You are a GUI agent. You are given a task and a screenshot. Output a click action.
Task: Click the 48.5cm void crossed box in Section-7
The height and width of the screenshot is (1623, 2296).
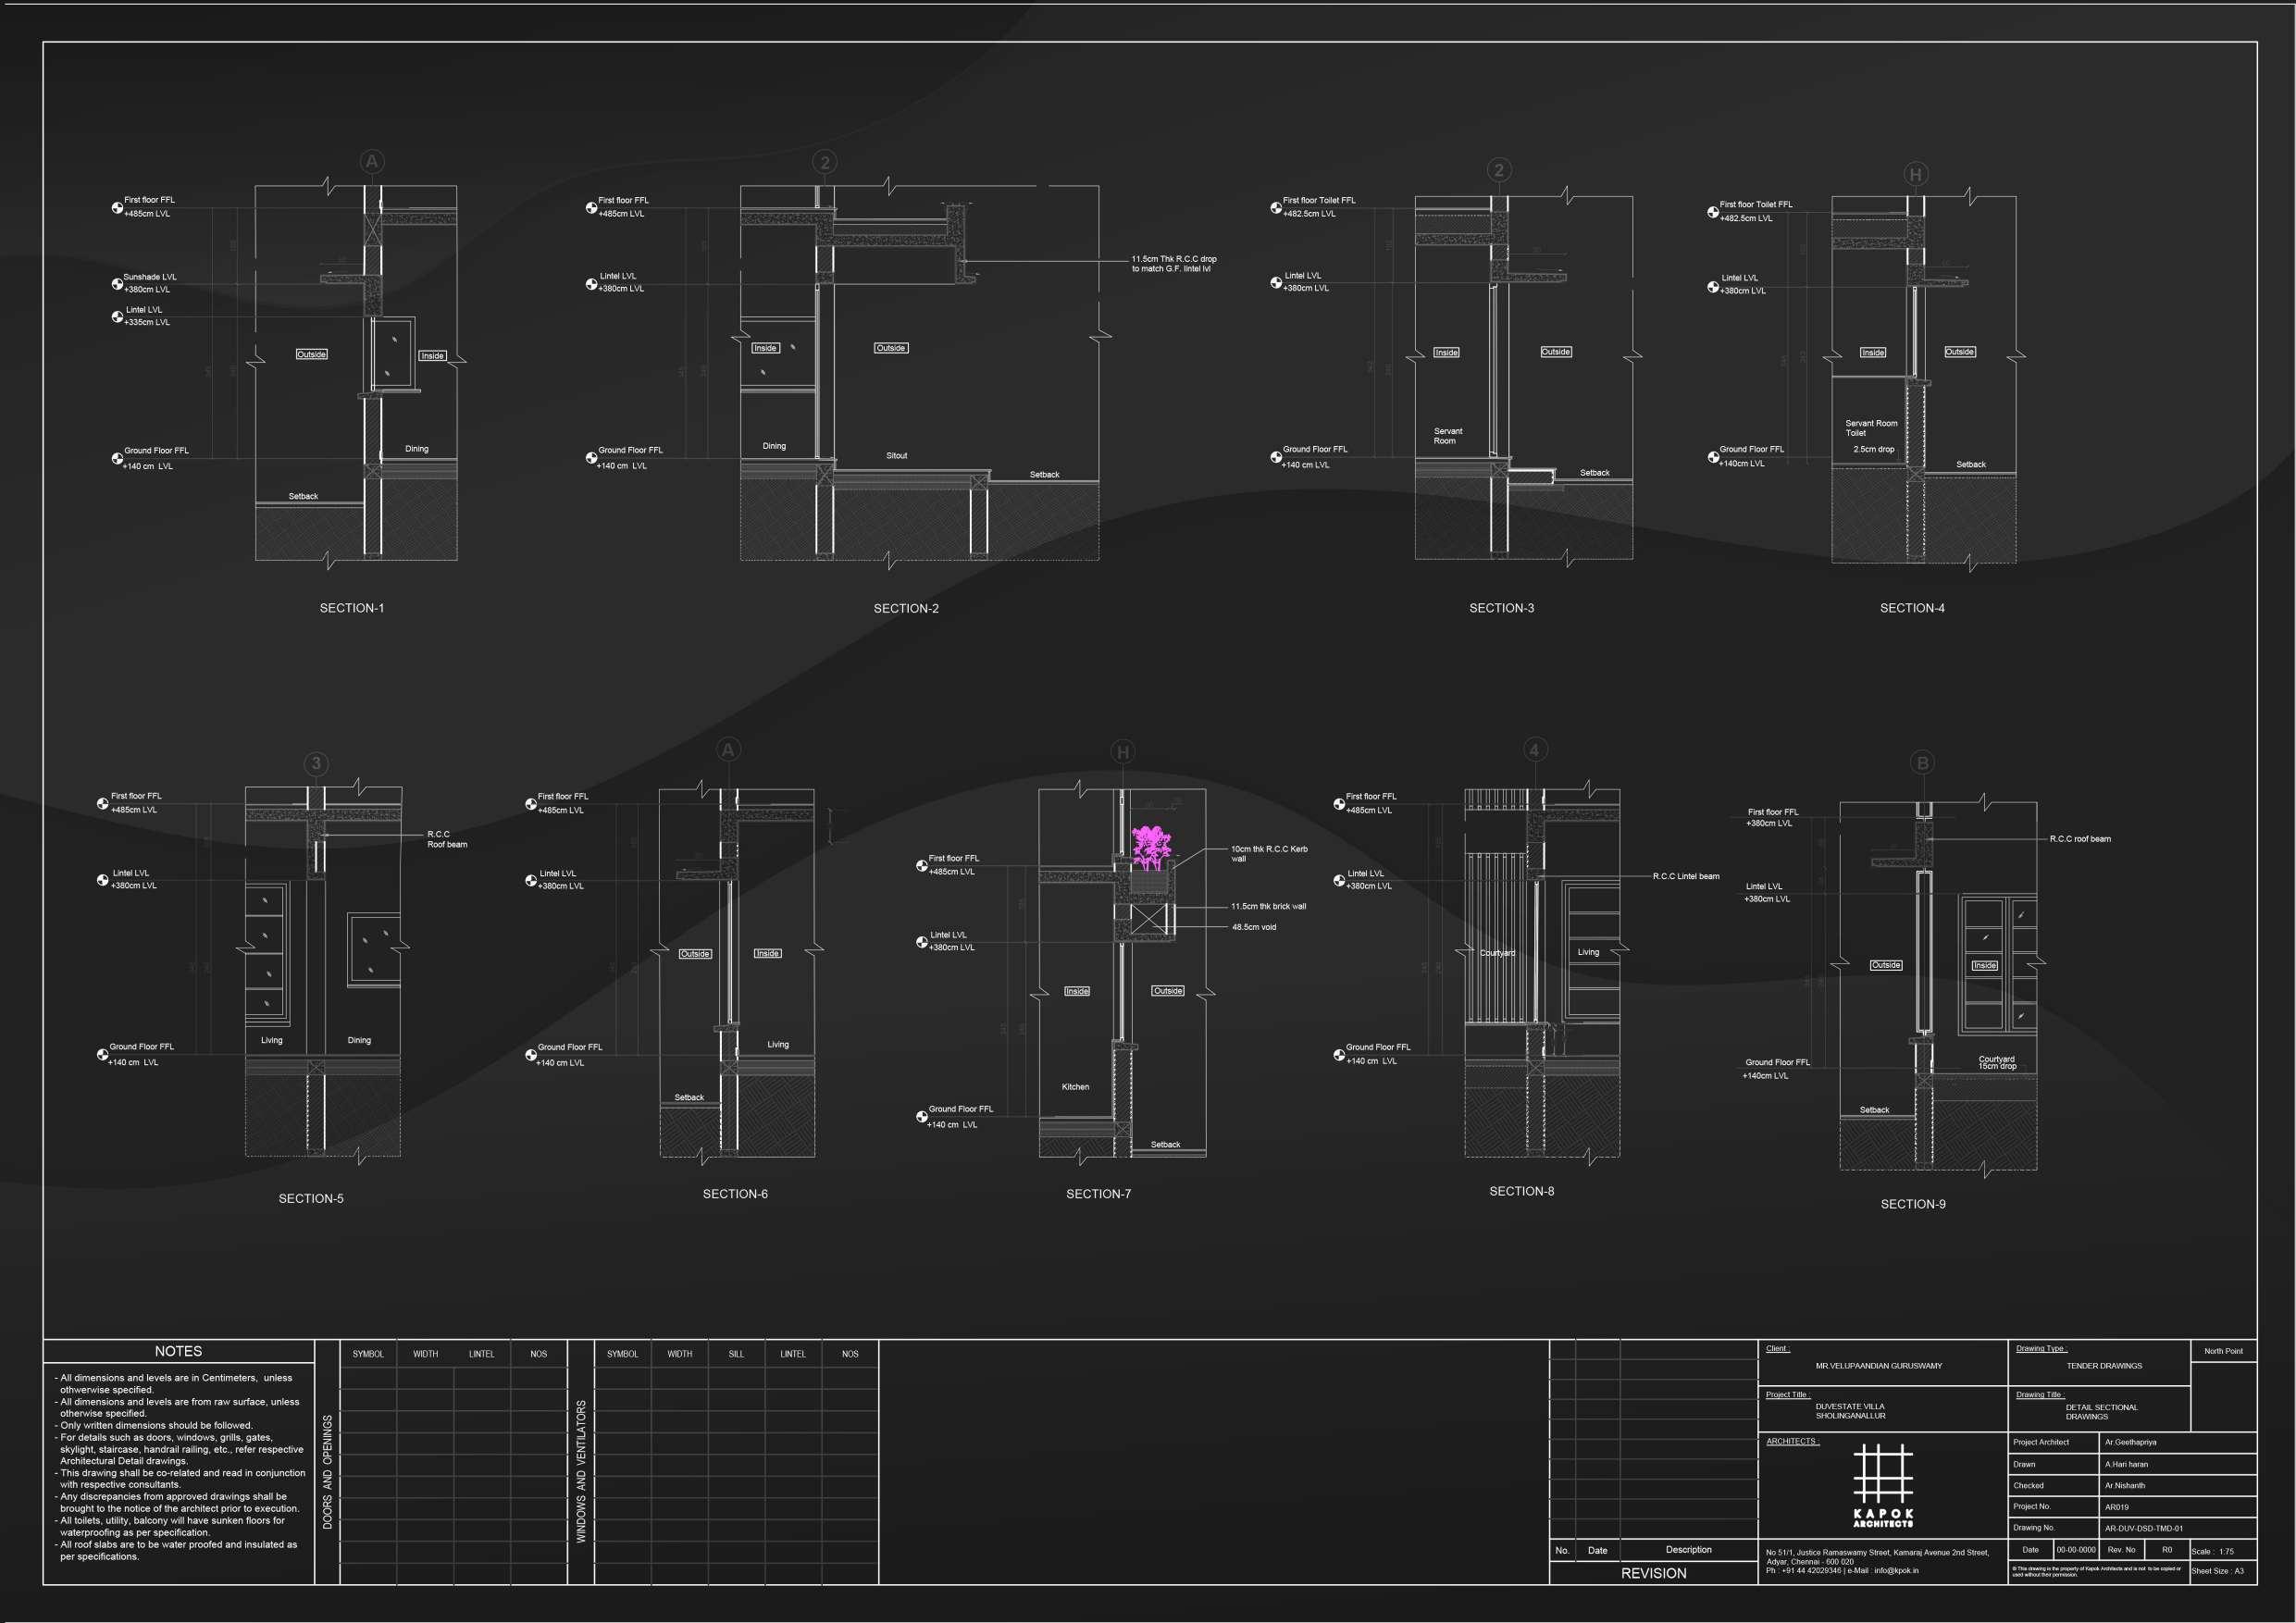(1149, 919)
